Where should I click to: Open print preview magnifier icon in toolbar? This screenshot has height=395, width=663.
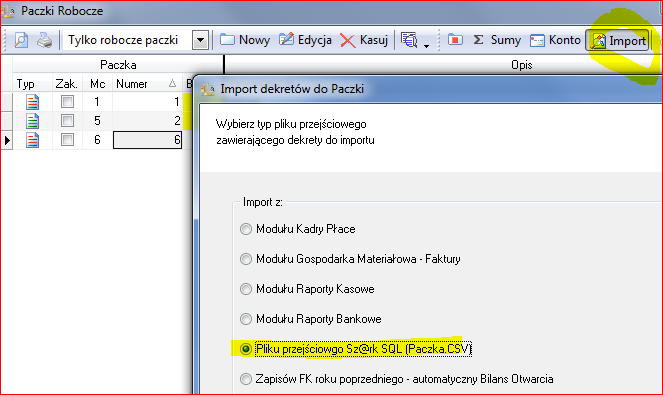(21, 40)
